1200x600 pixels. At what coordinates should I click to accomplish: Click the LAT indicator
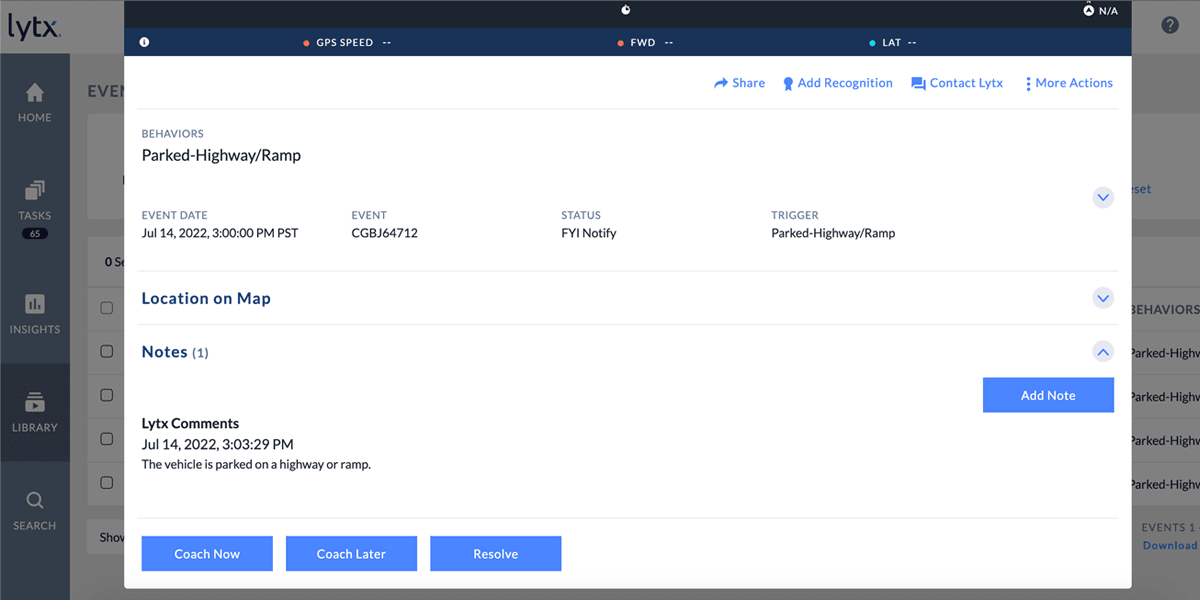[x=893, y=43]
